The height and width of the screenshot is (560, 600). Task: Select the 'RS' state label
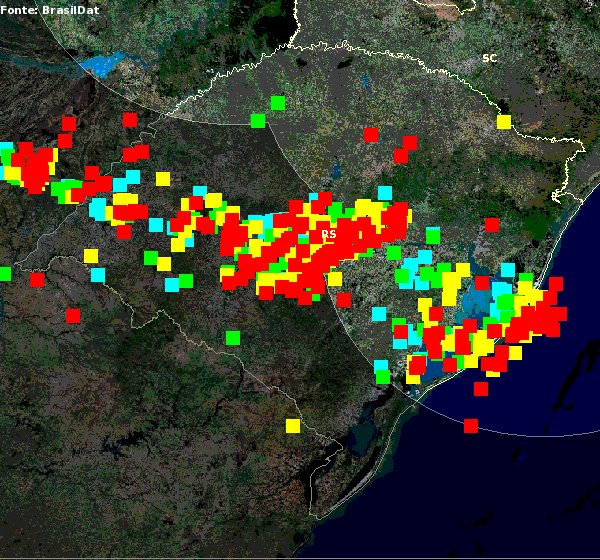coord(329,234)
